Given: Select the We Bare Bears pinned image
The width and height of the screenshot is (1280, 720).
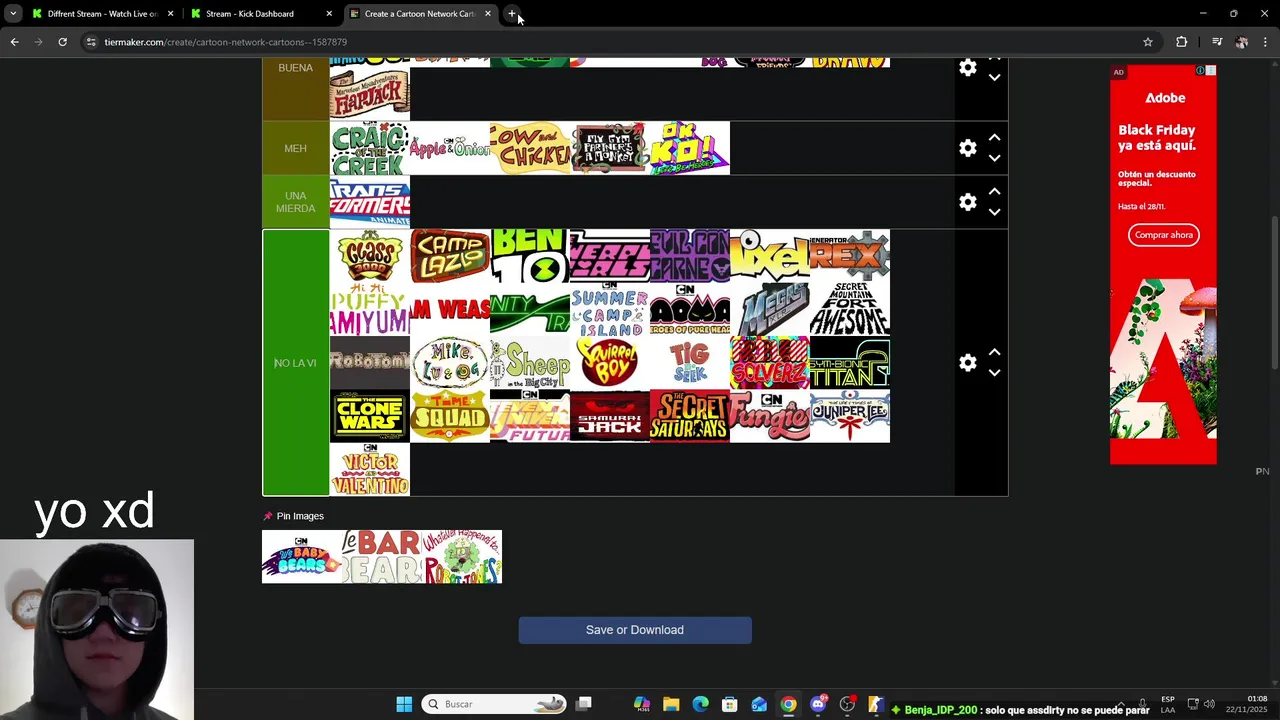Looking at the screenshot, I should coord(382,557).
